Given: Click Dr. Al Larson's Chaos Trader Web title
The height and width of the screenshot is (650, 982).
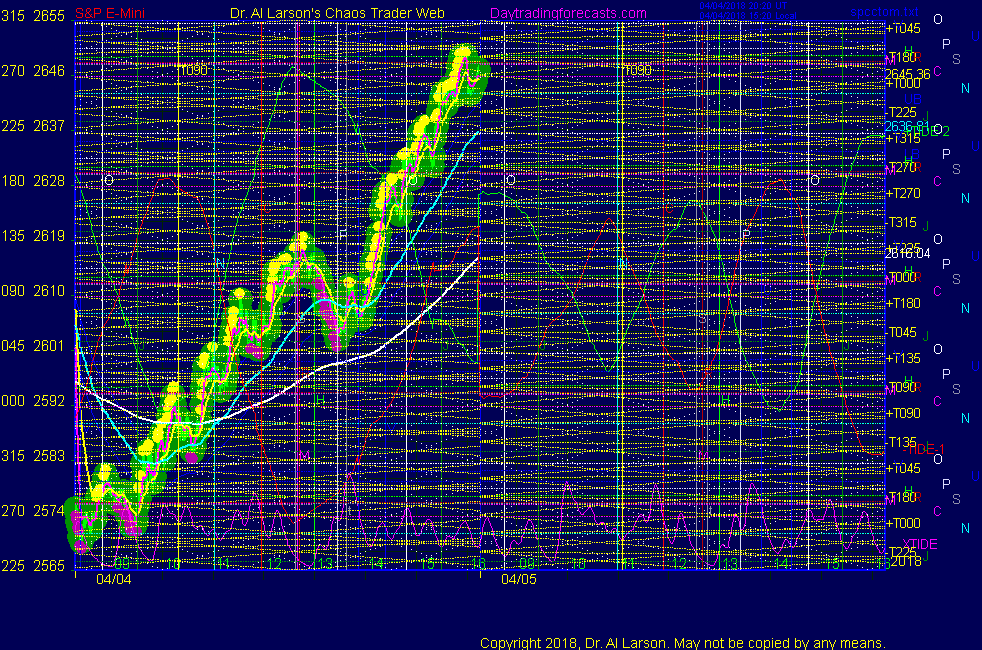Looking at the screenshot, I should tap(329, 14).
